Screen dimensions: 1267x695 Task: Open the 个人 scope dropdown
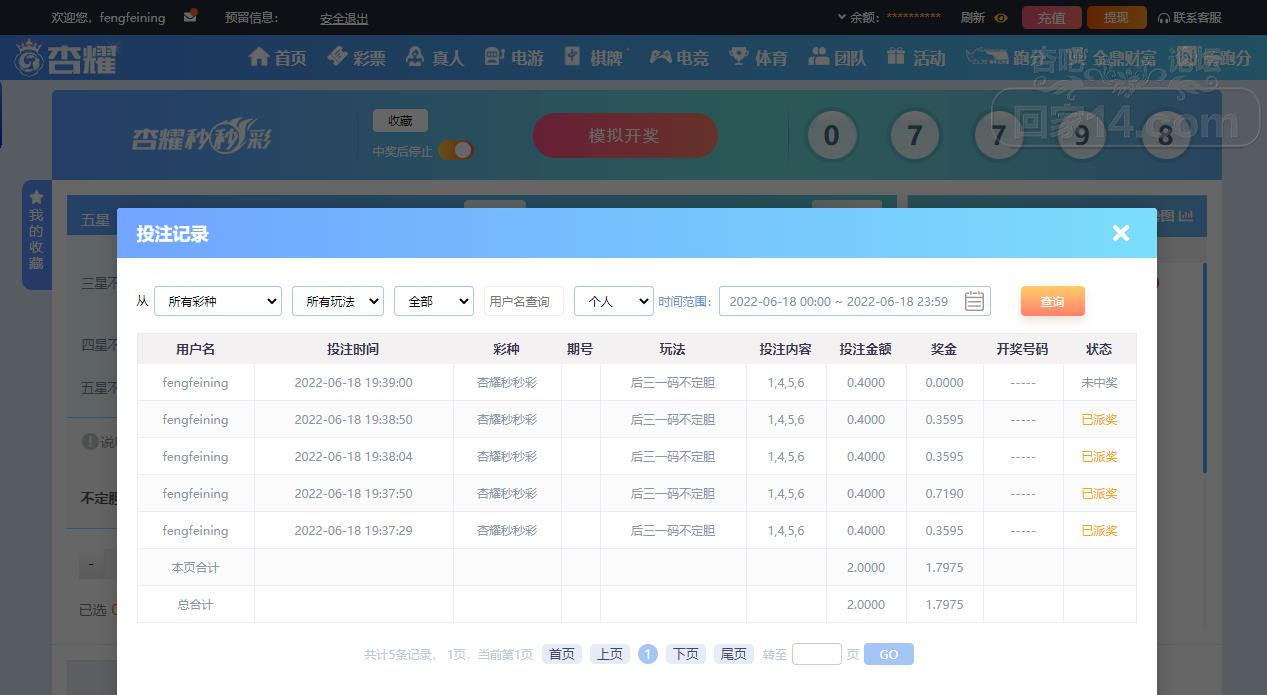tap(613, 301)
